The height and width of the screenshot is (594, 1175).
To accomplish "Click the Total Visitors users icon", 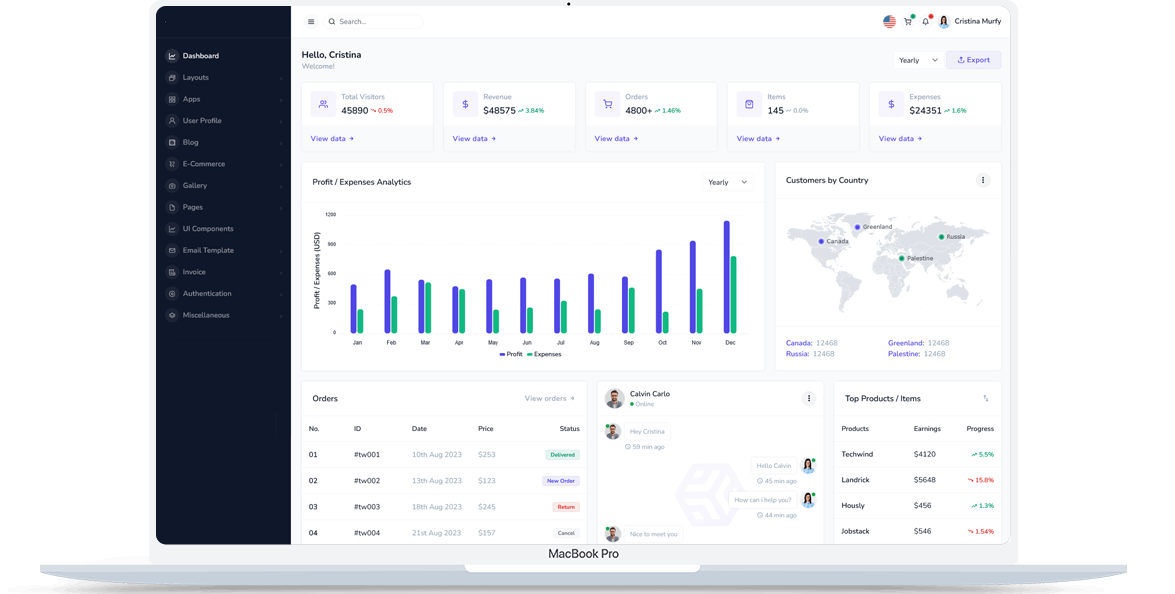I will click(x=323, y=104).
